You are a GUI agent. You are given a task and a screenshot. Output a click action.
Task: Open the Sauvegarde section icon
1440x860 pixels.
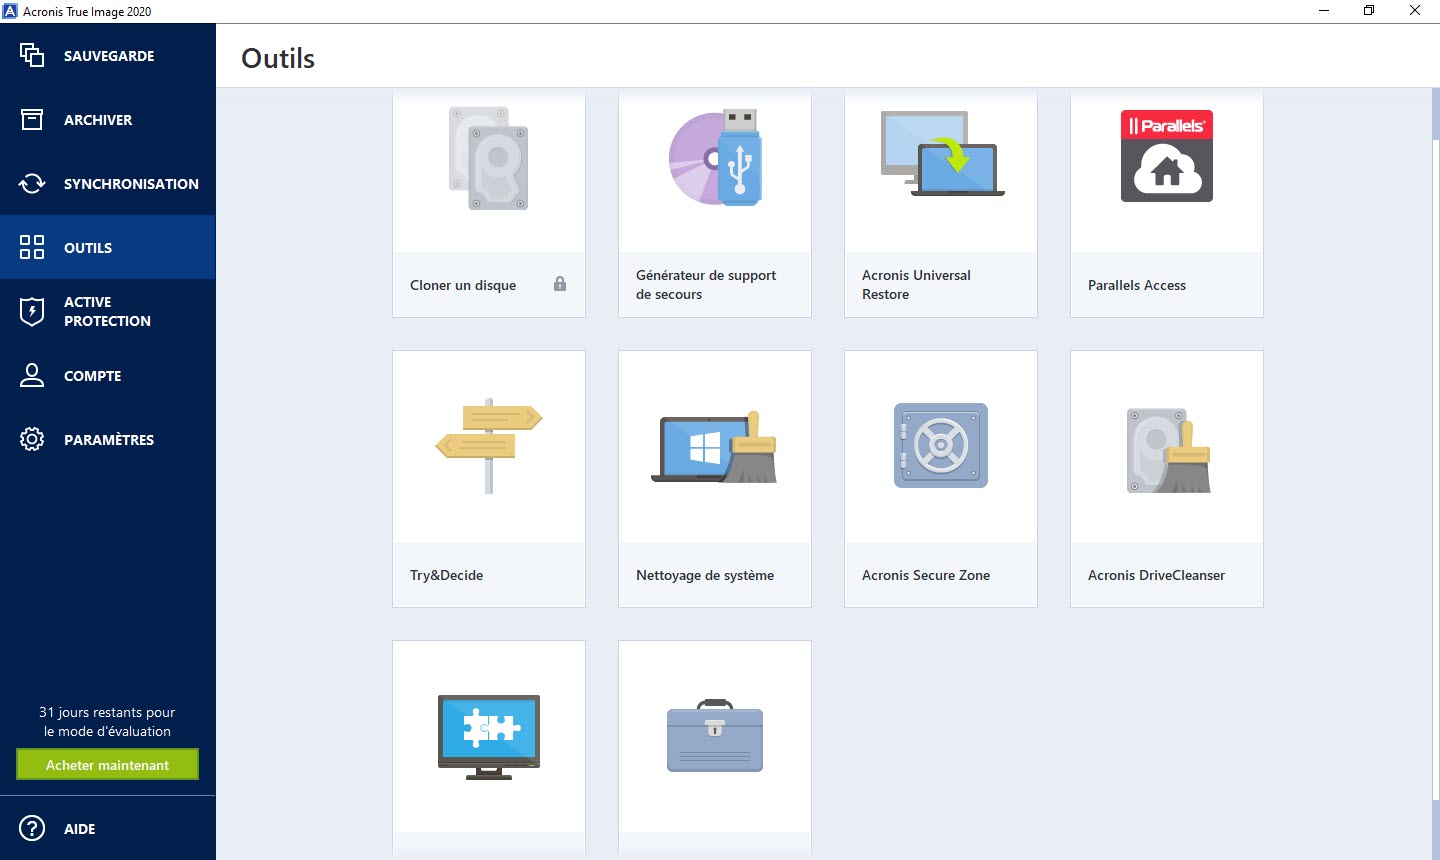(x=32, y=55)
